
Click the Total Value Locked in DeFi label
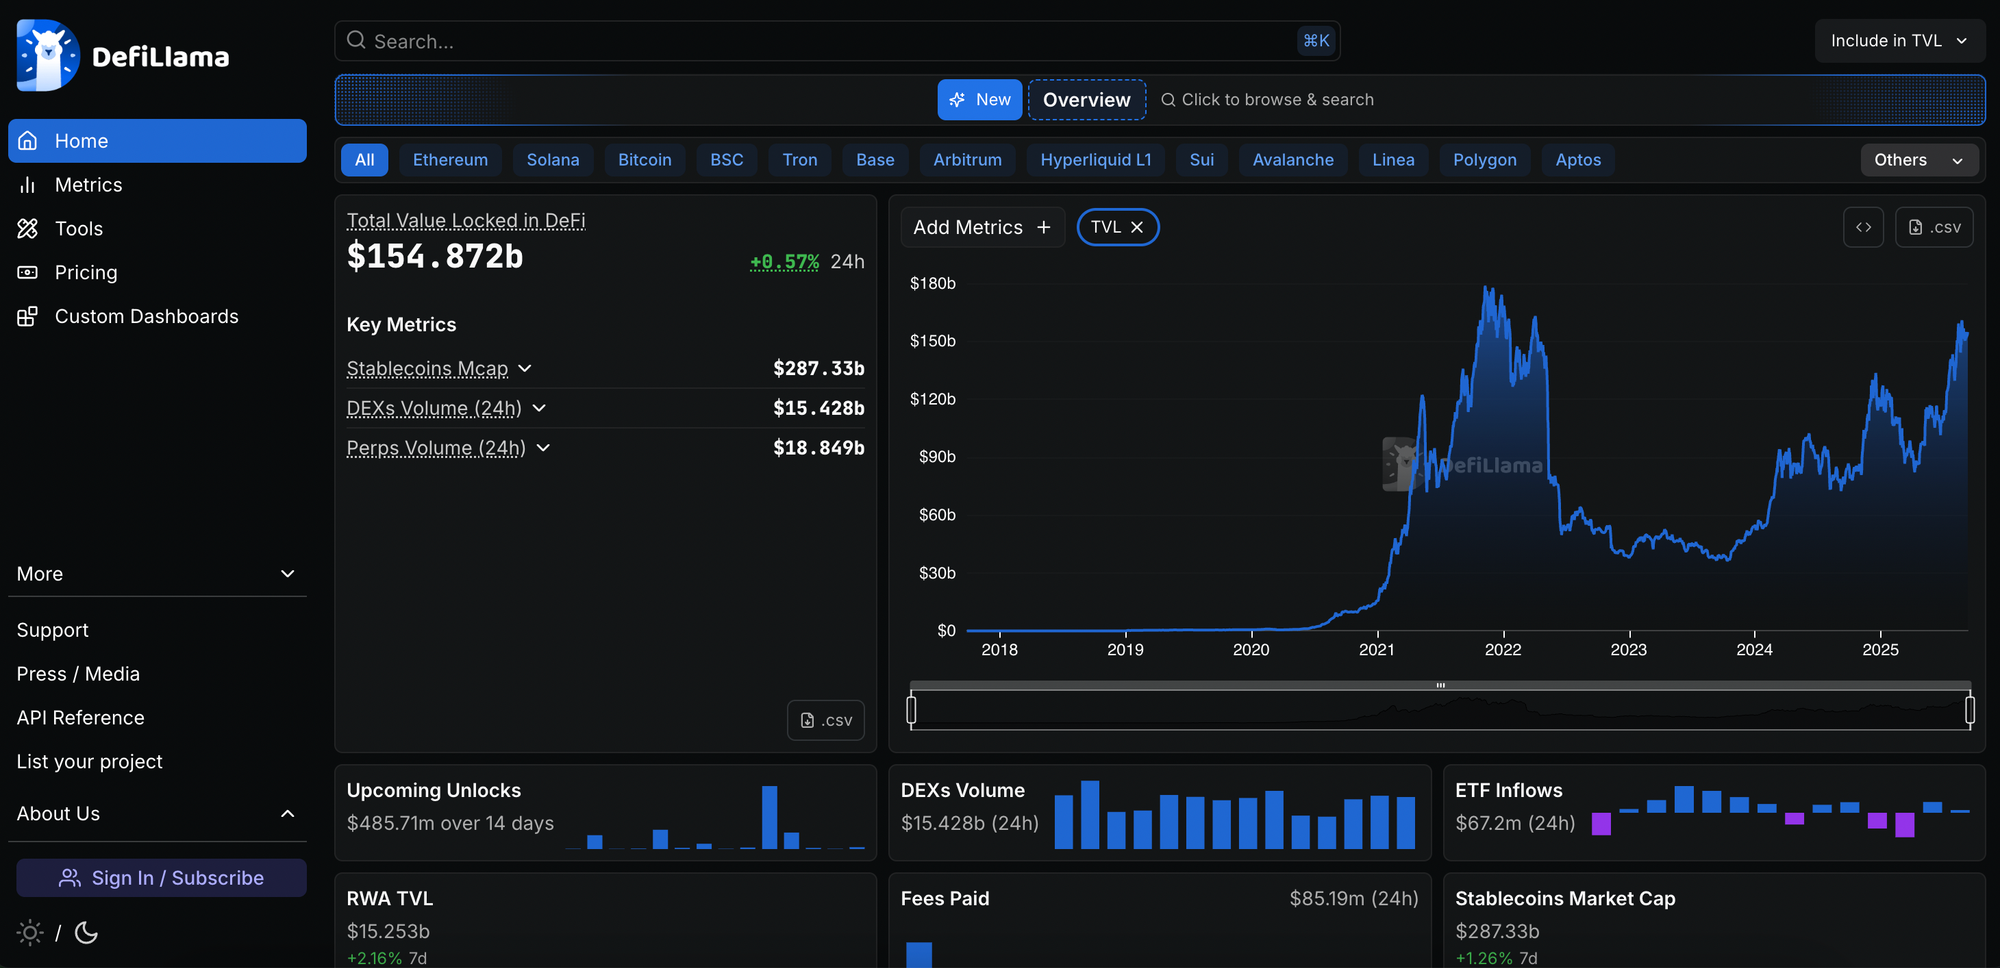coord(466,220)
